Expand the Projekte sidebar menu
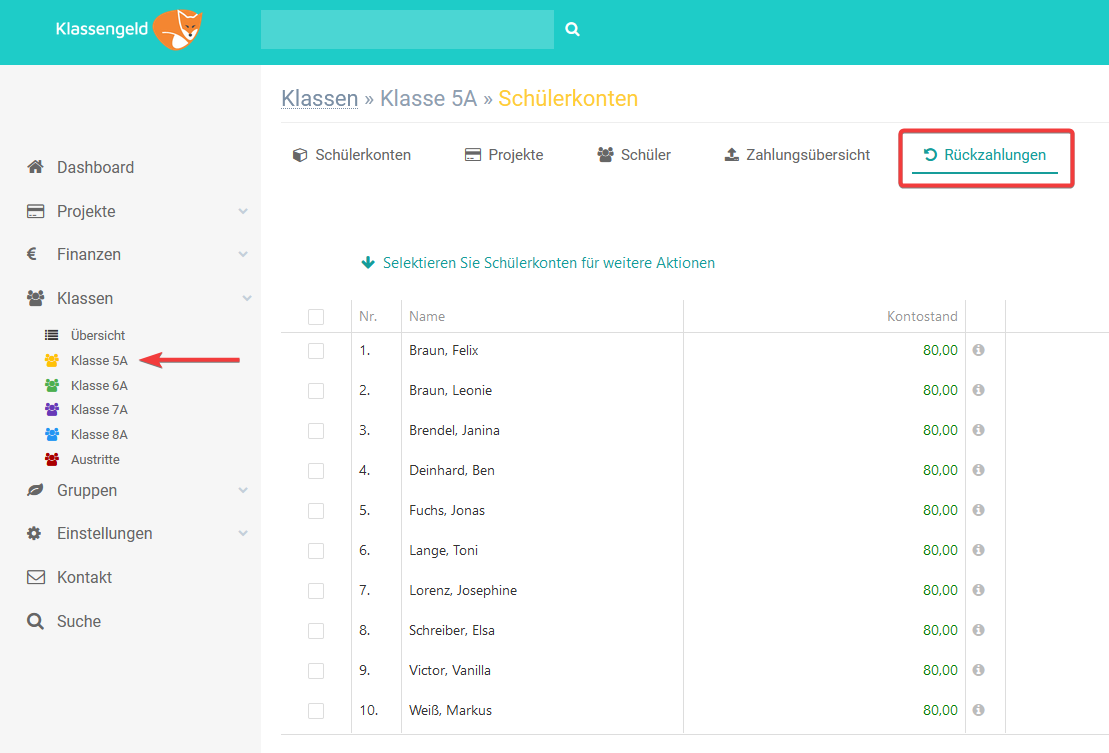The height and width of the screenshot is (753, 1109). tap(243, 211)
